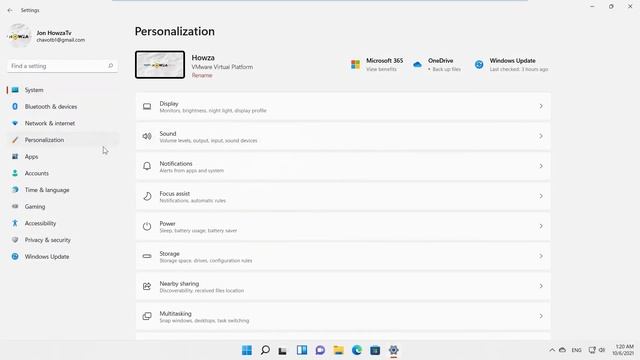The image size is (640, 360).
Task: Open the Network & internet wifi icon
Action: (15, 123)
